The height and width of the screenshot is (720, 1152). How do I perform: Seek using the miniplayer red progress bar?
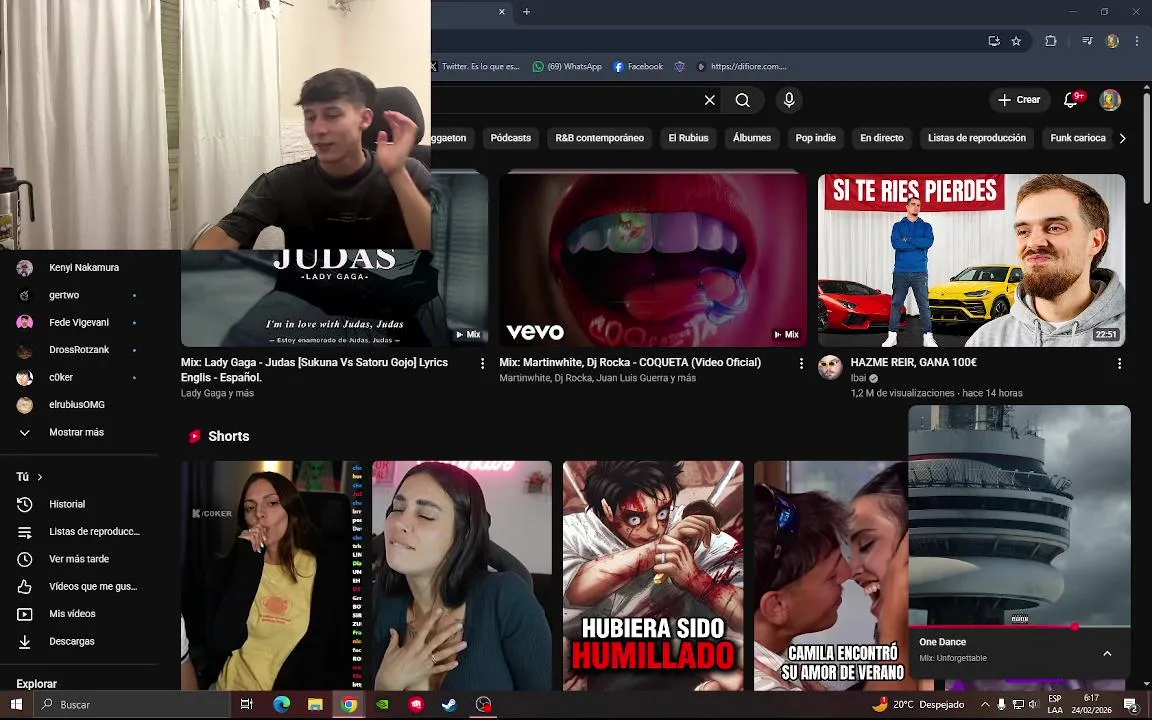click(x=1019, y=627)
